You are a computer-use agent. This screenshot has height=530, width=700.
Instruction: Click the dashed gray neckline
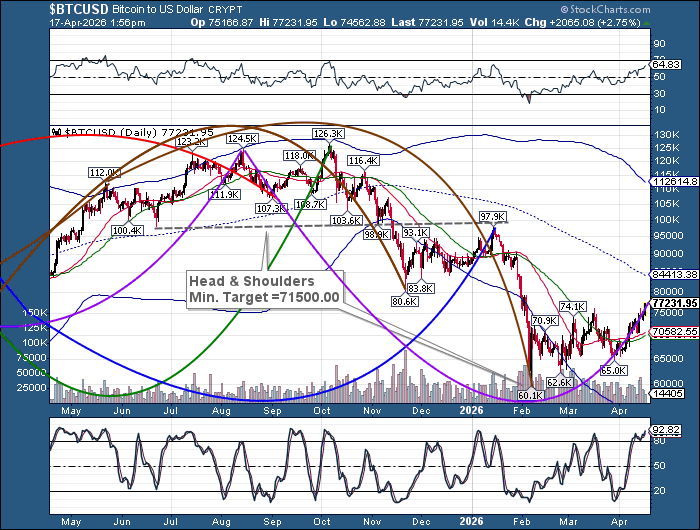[300, 225]
